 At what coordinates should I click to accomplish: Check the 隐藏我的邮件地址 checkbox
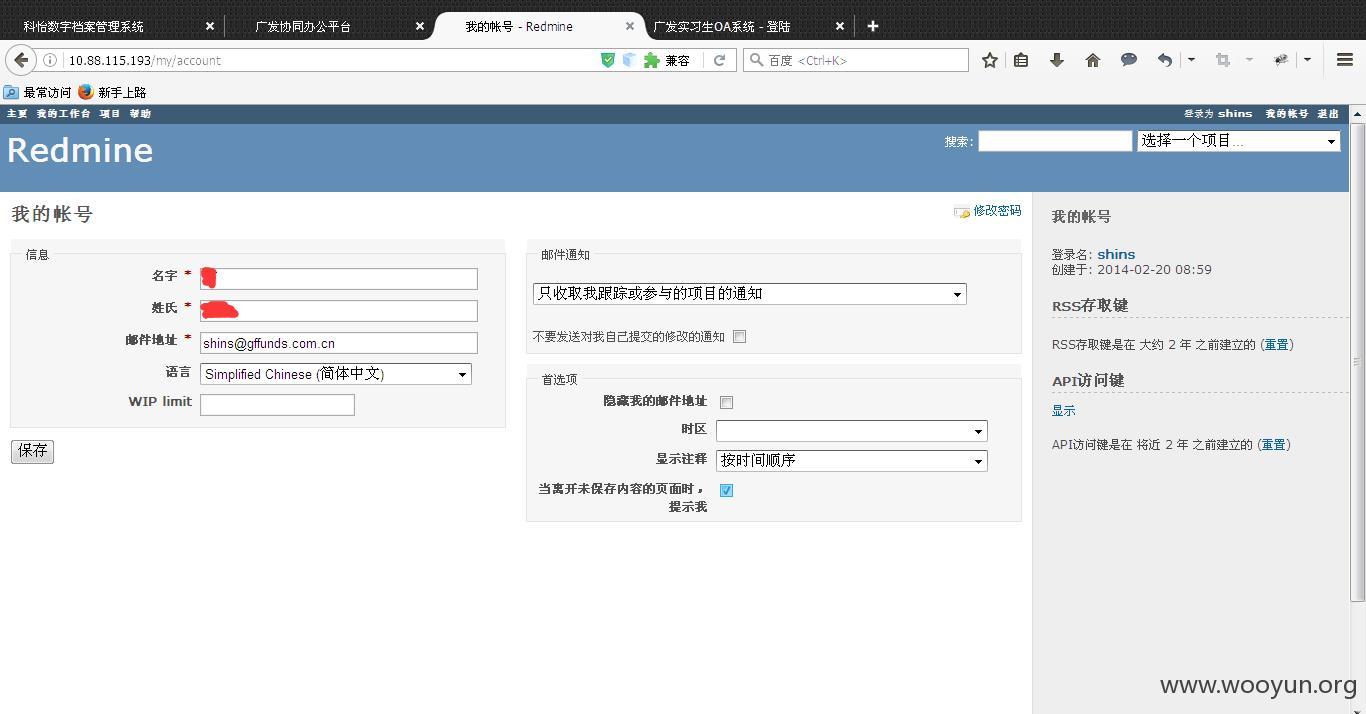727,402
